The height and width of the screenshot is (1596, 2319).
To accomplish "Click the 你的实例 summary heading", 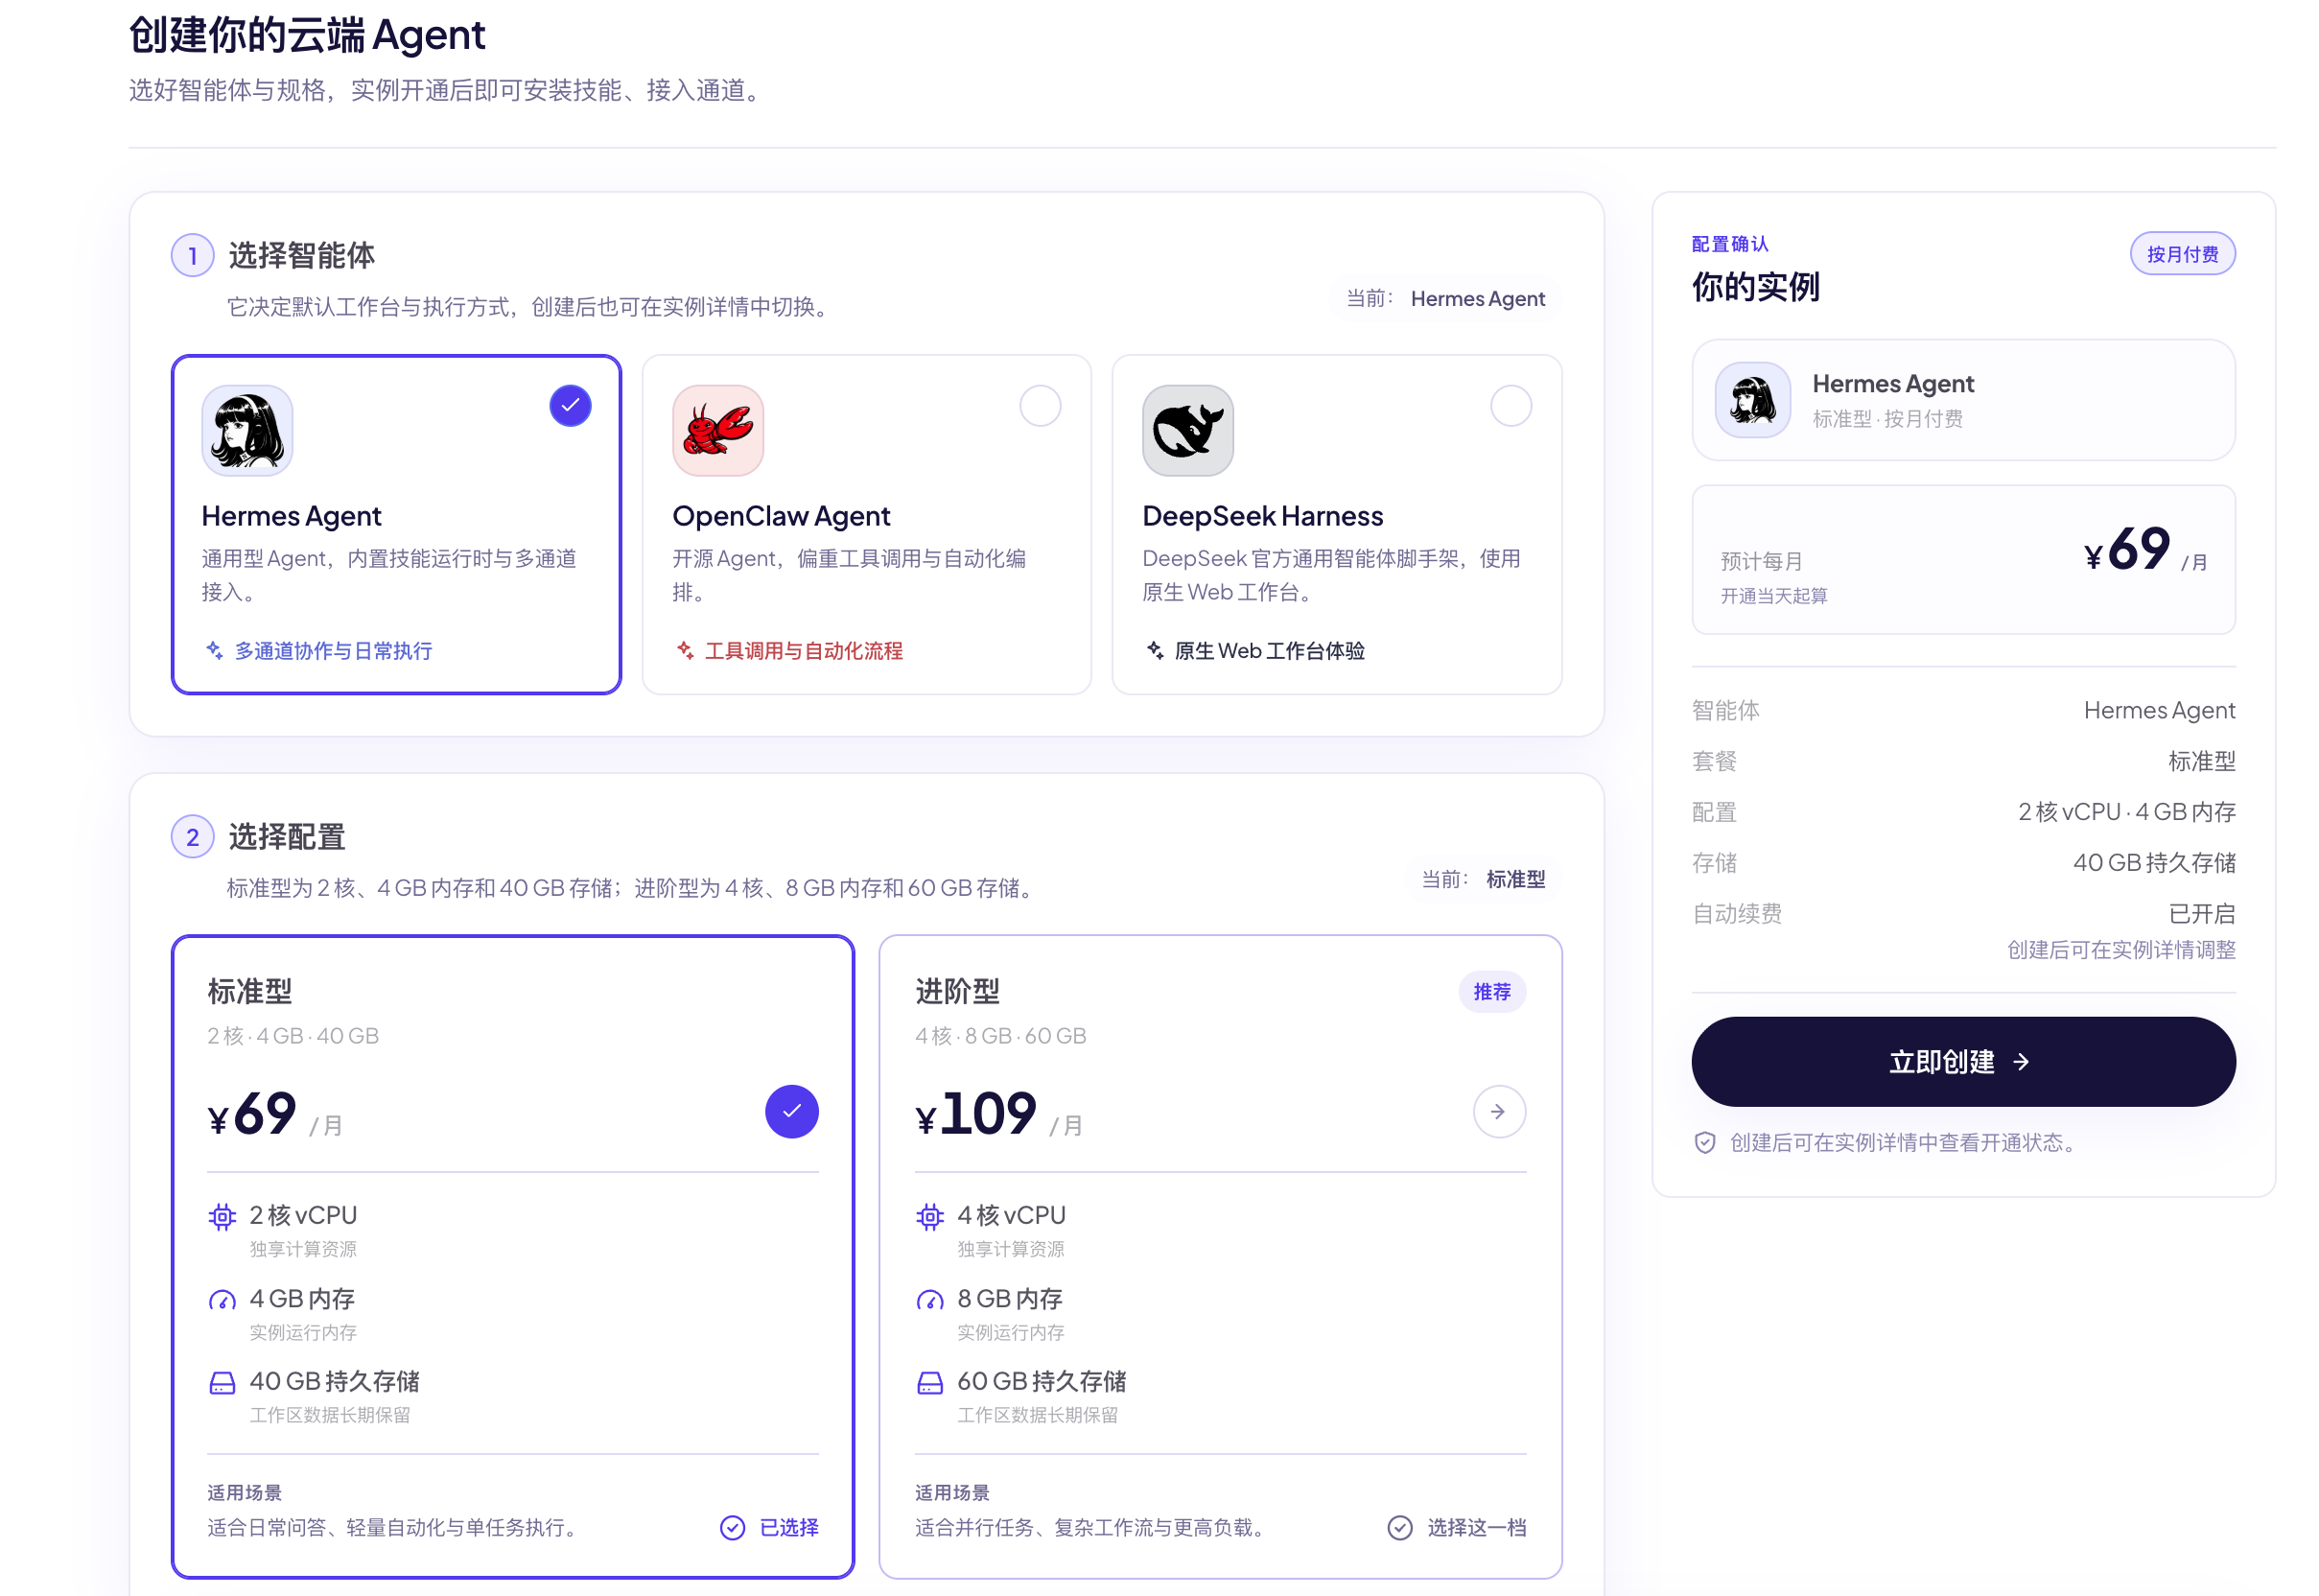I will click(x=1755, y=287).
